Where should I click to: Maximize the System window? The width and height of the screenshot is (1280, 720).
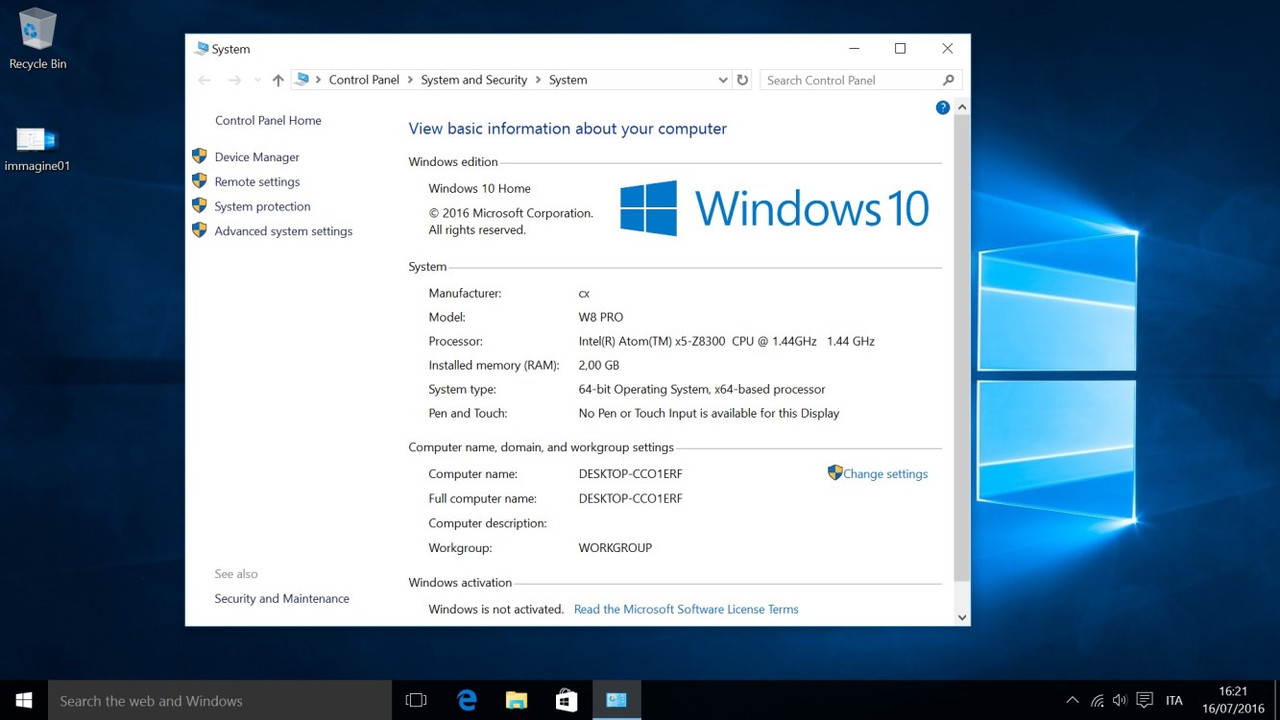pos(900,48)
